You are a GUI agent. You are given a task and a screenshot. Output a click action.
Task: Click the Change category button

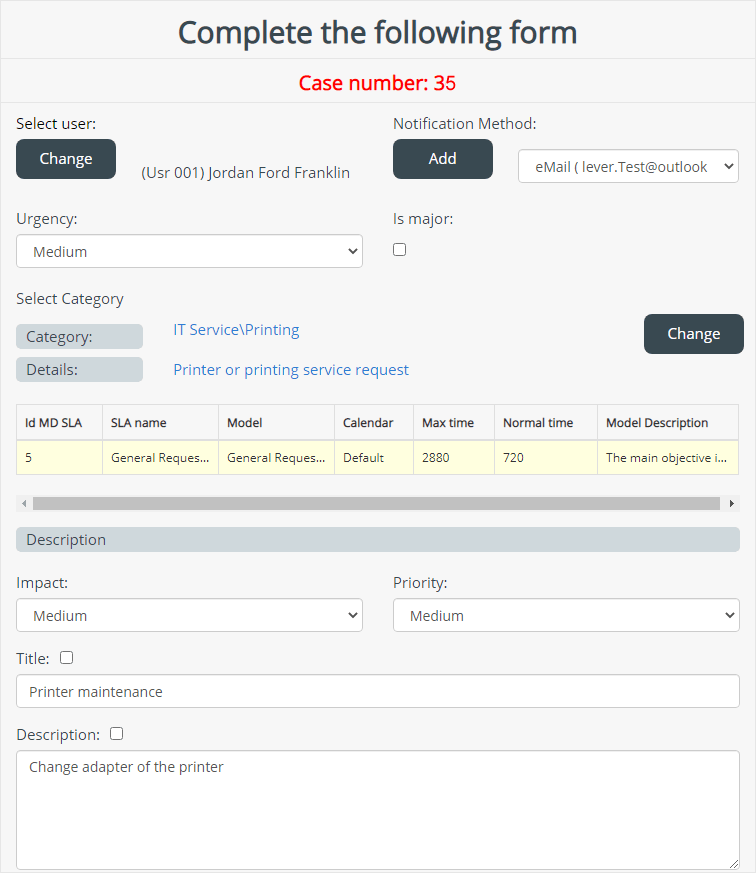pos(694,333)
